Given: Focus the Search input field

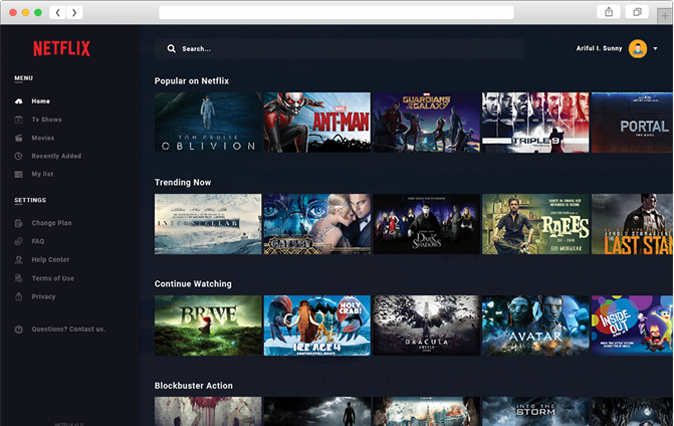Looking at the screenshot, I should (339, 49).
